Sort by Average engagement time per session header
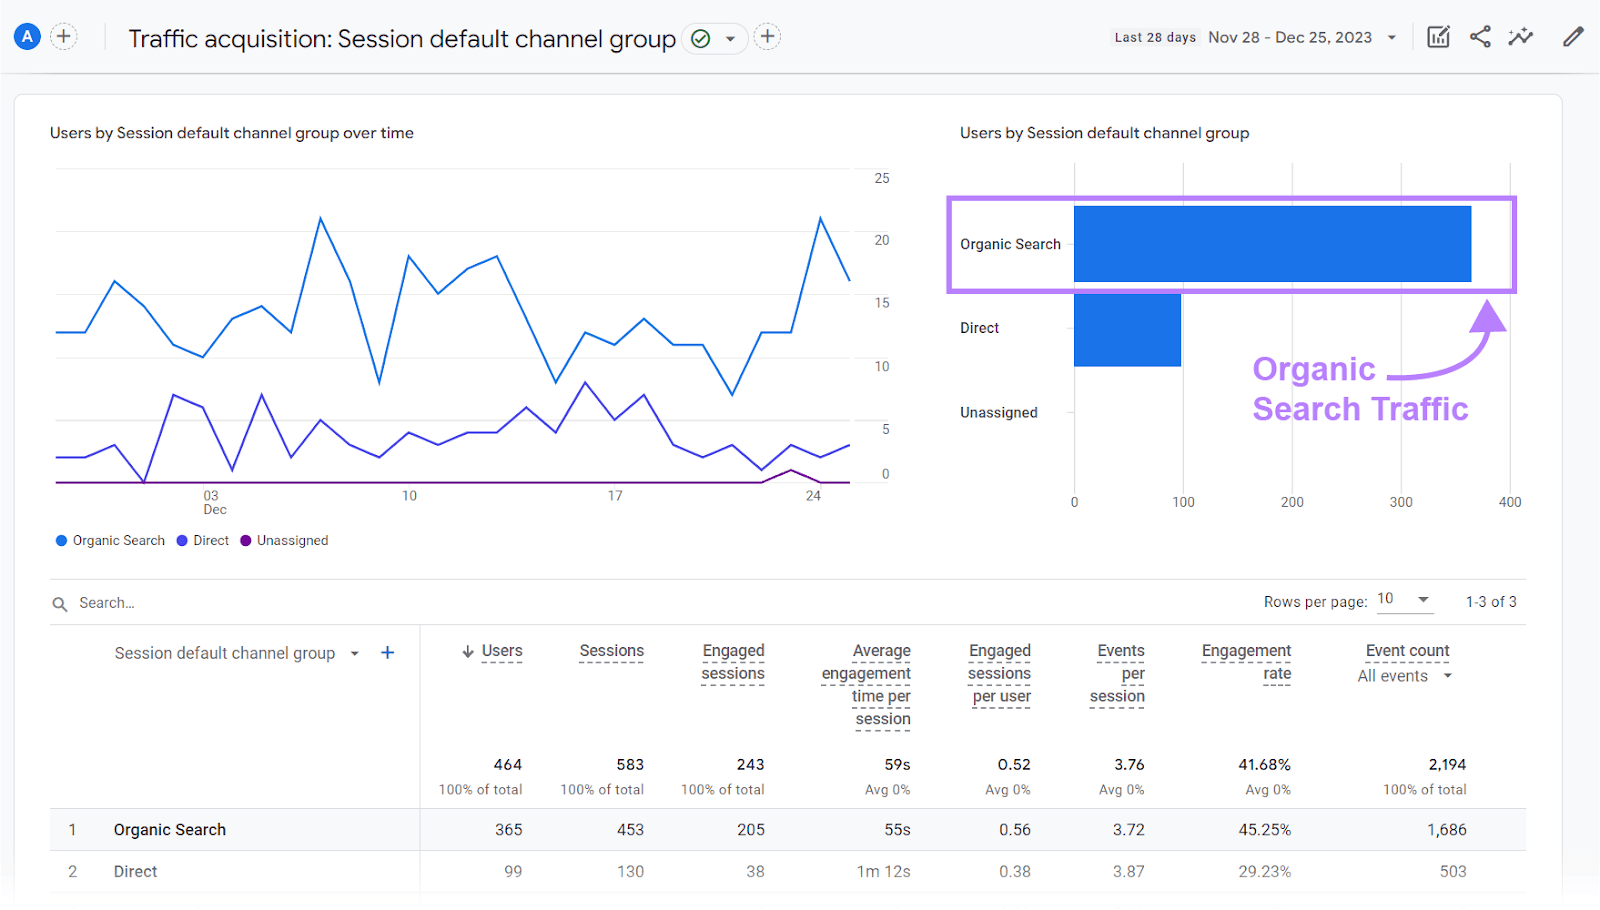1600x910 pixels. coord(867,685)
